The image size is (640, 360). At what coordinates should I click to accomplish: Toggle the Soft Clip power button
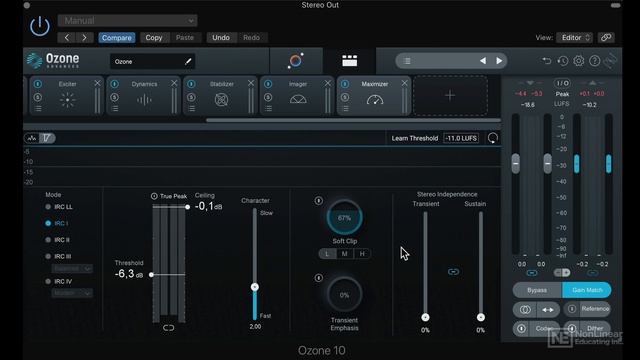pos(319,200)
